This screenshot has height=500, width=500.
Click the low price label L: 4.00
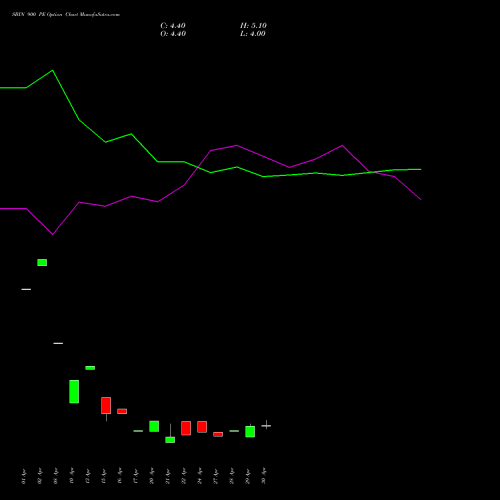click(x=253, y=34)
